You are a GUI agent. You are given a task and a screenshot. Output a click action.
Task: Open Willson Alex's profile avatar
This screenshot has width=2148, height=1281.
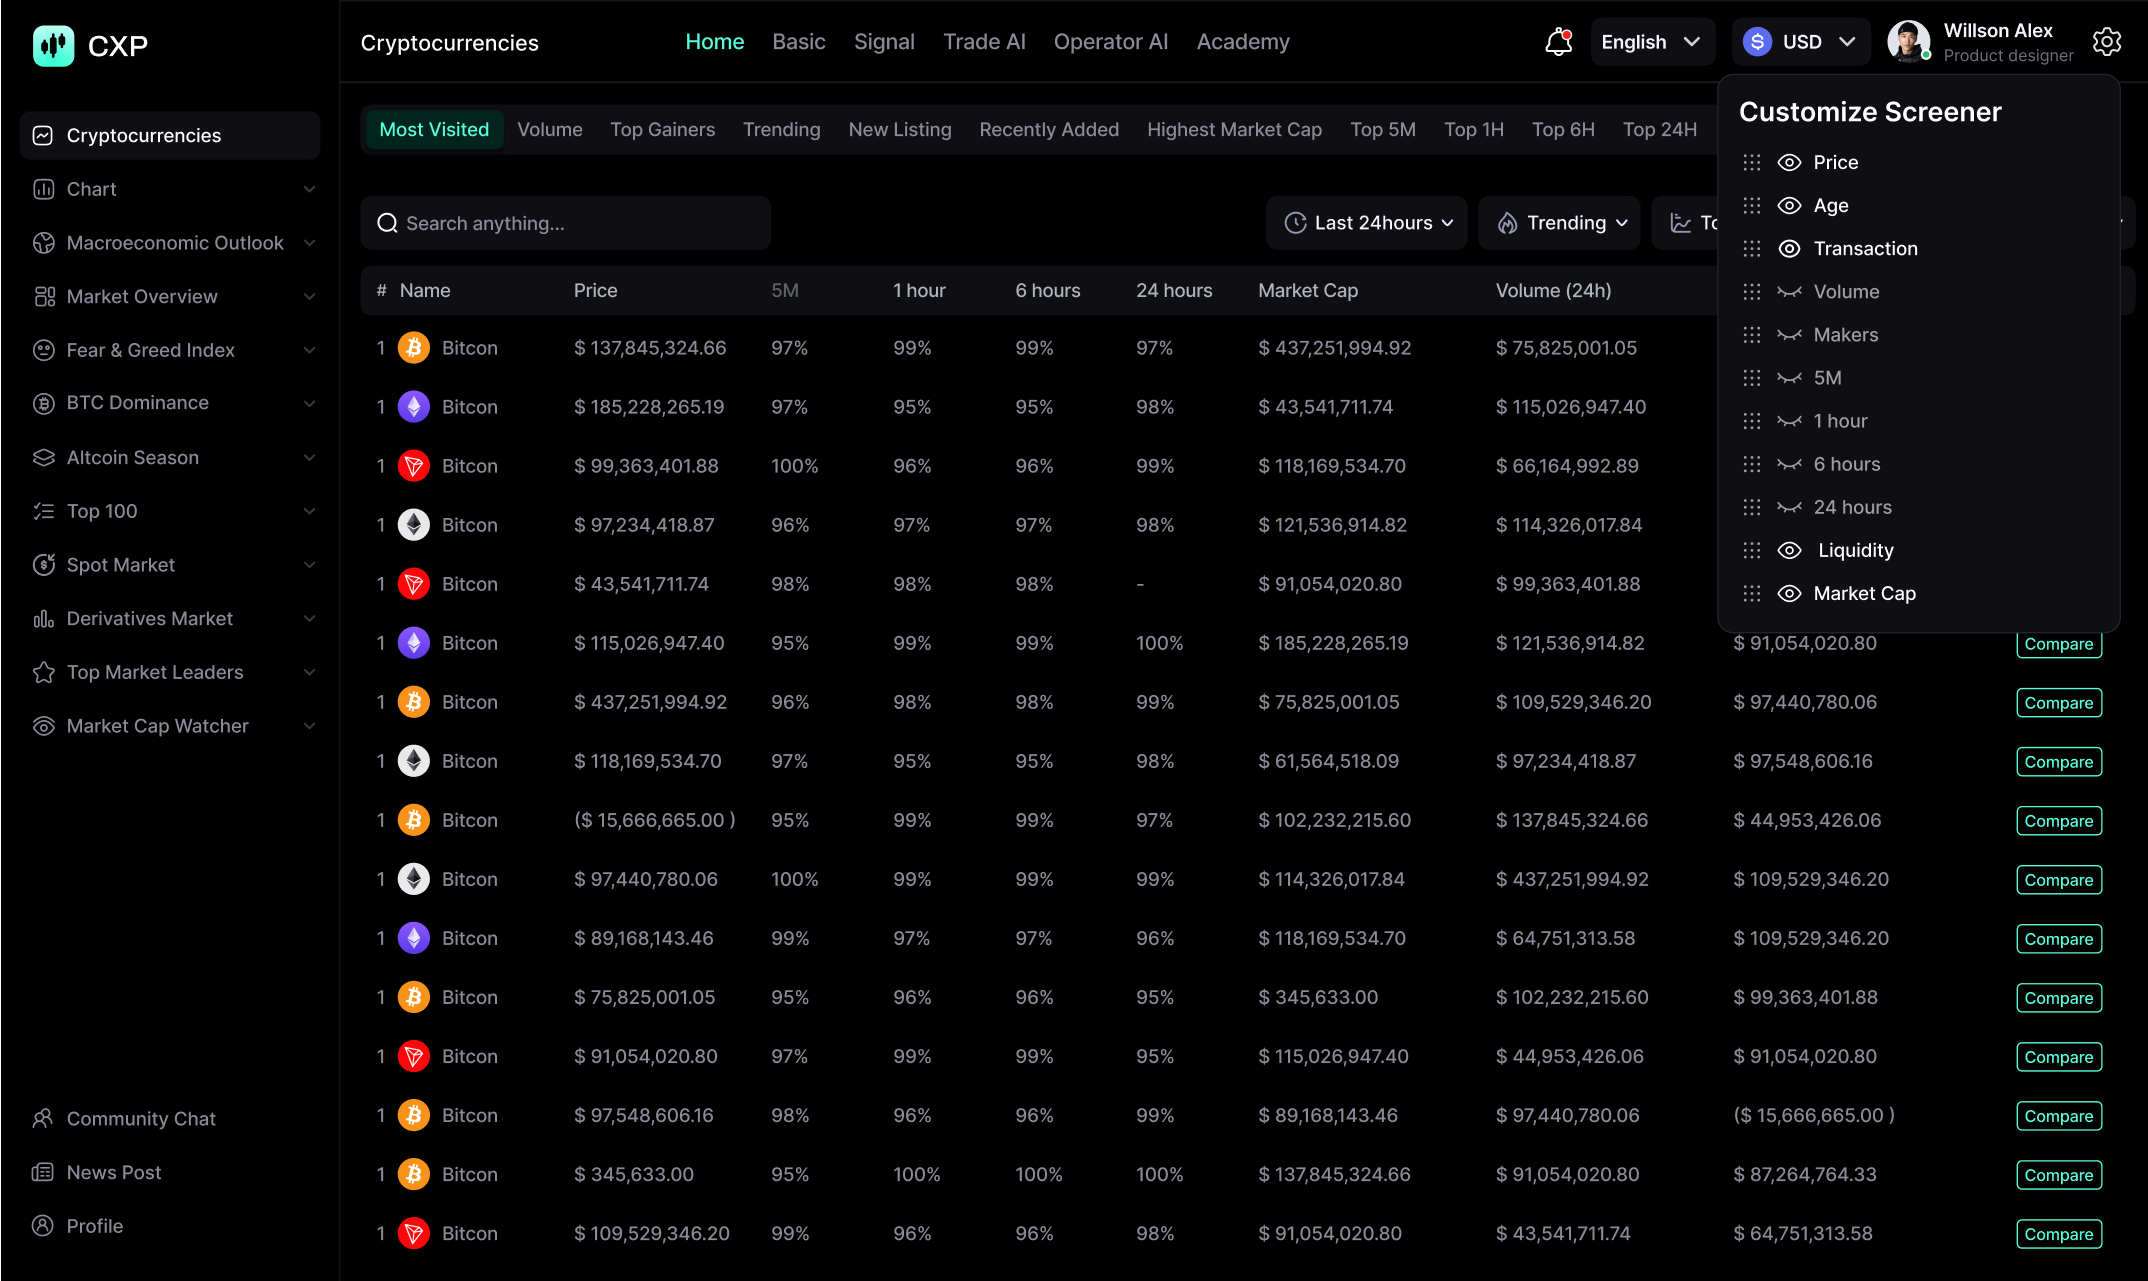1908,41
